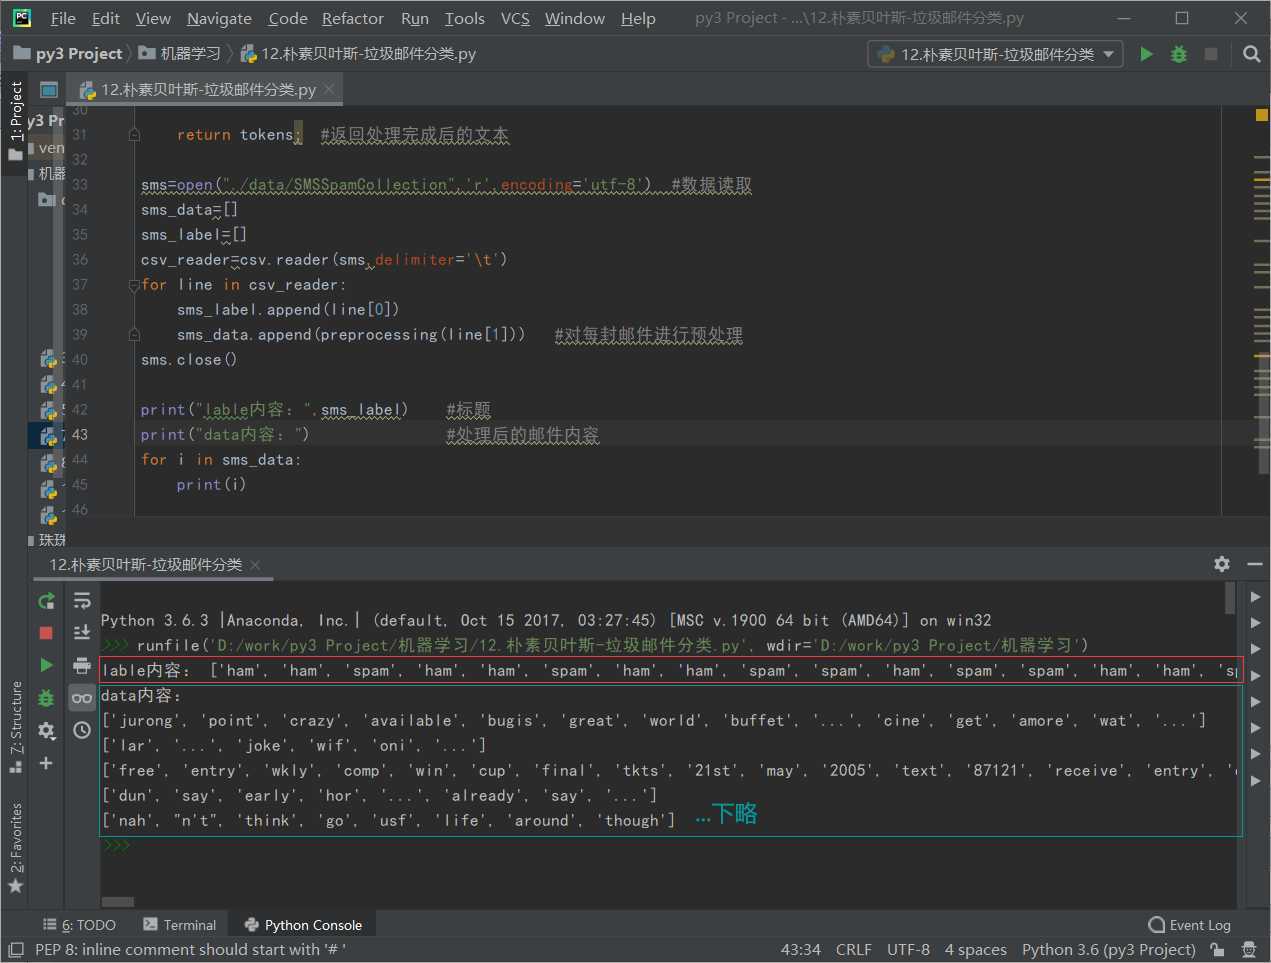This screenshot has height=963, width=1271.
Task: Toggle show variables glasses icon
Action: [x=82, y=698]
